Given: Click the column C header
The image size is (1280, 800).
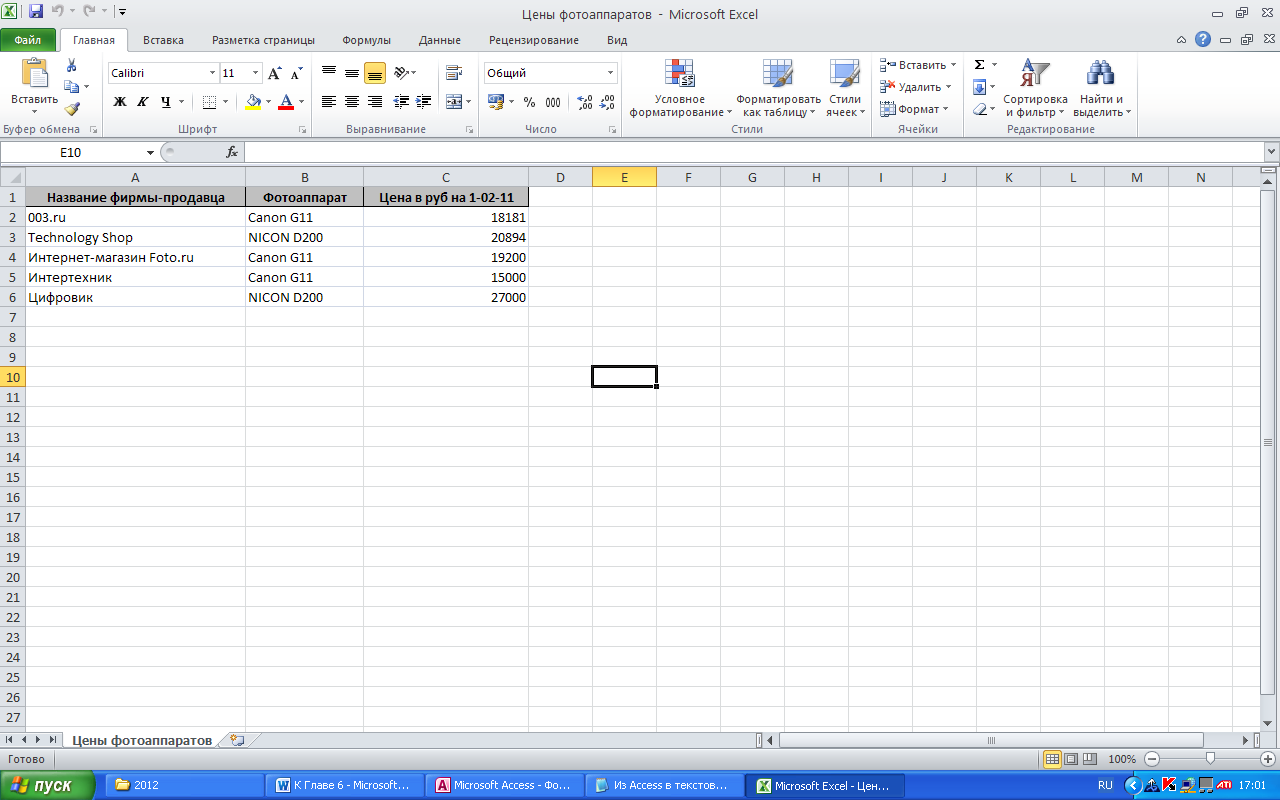Looking at the screenshot, I should pyautogui.click(x=446, y=177).
